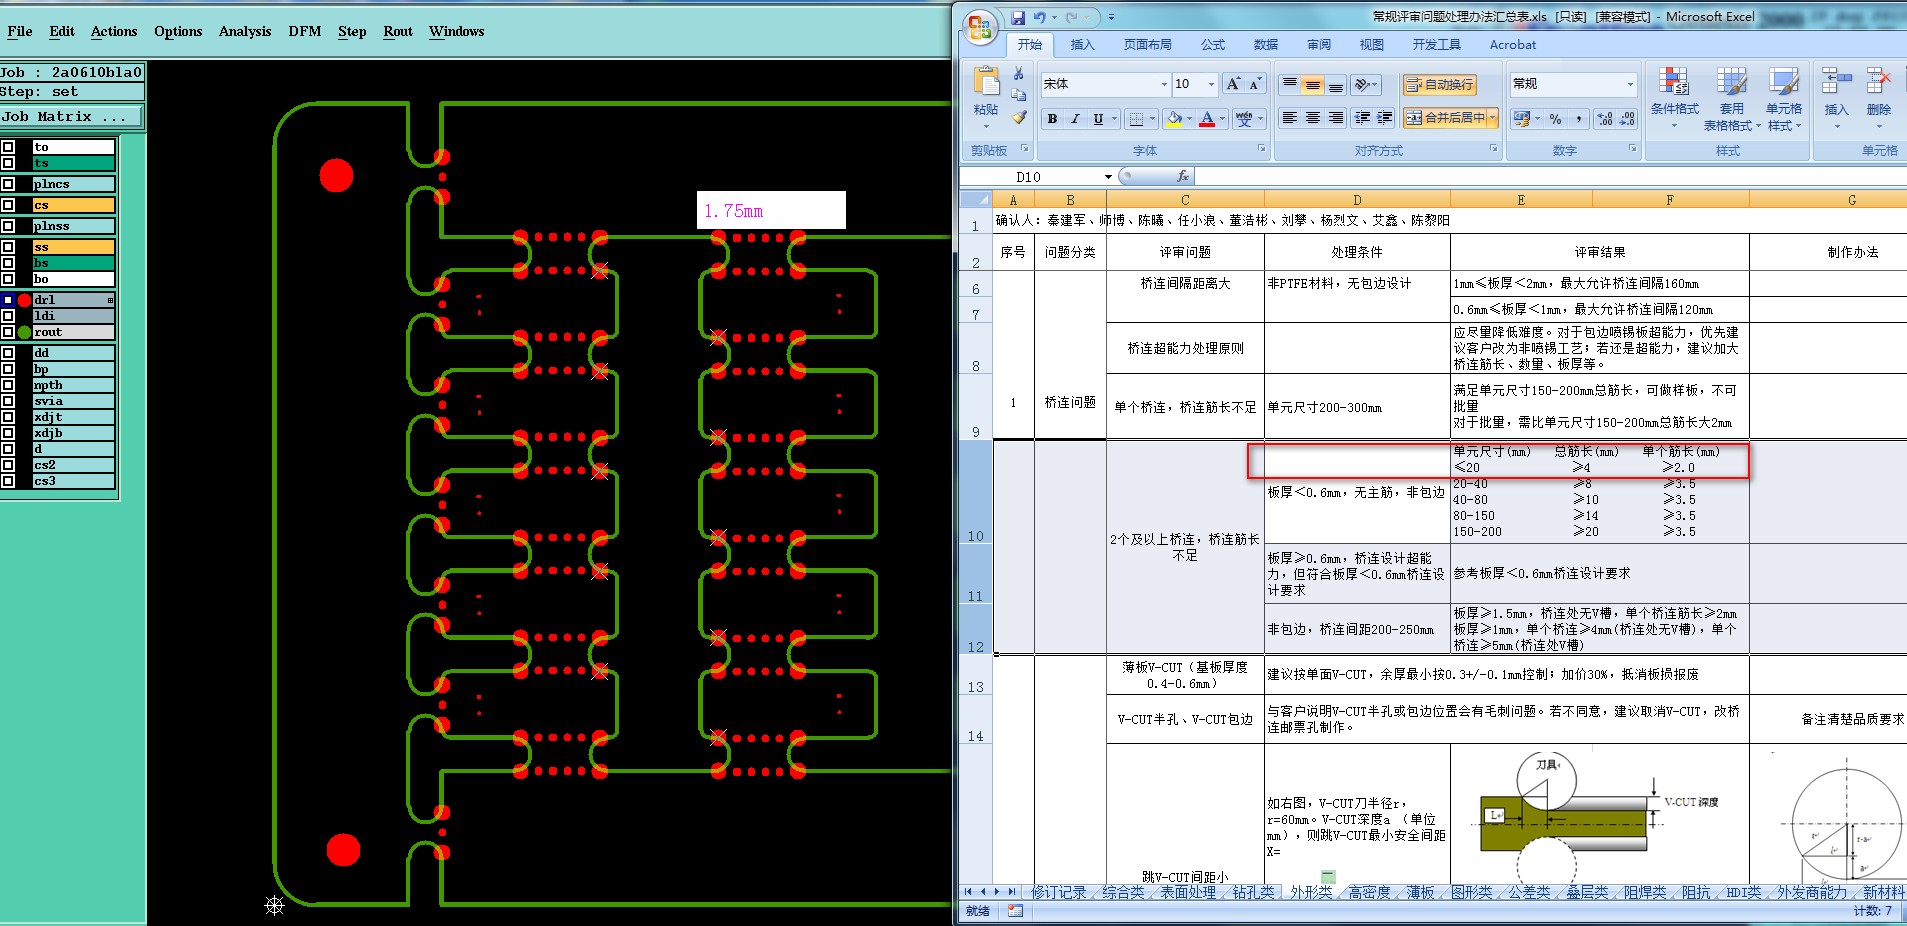Click the Paste clipboard icon

[986, 82]
